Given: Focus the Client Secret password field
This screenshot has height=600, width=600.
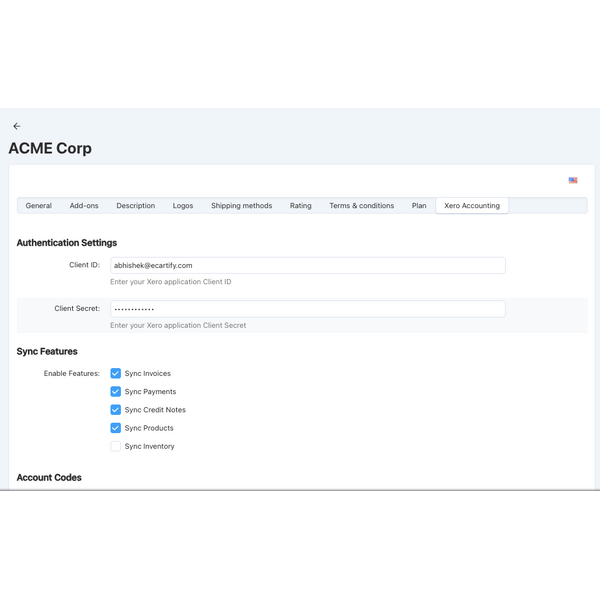Looking at the screenshot, I should [x=307, y=309].
